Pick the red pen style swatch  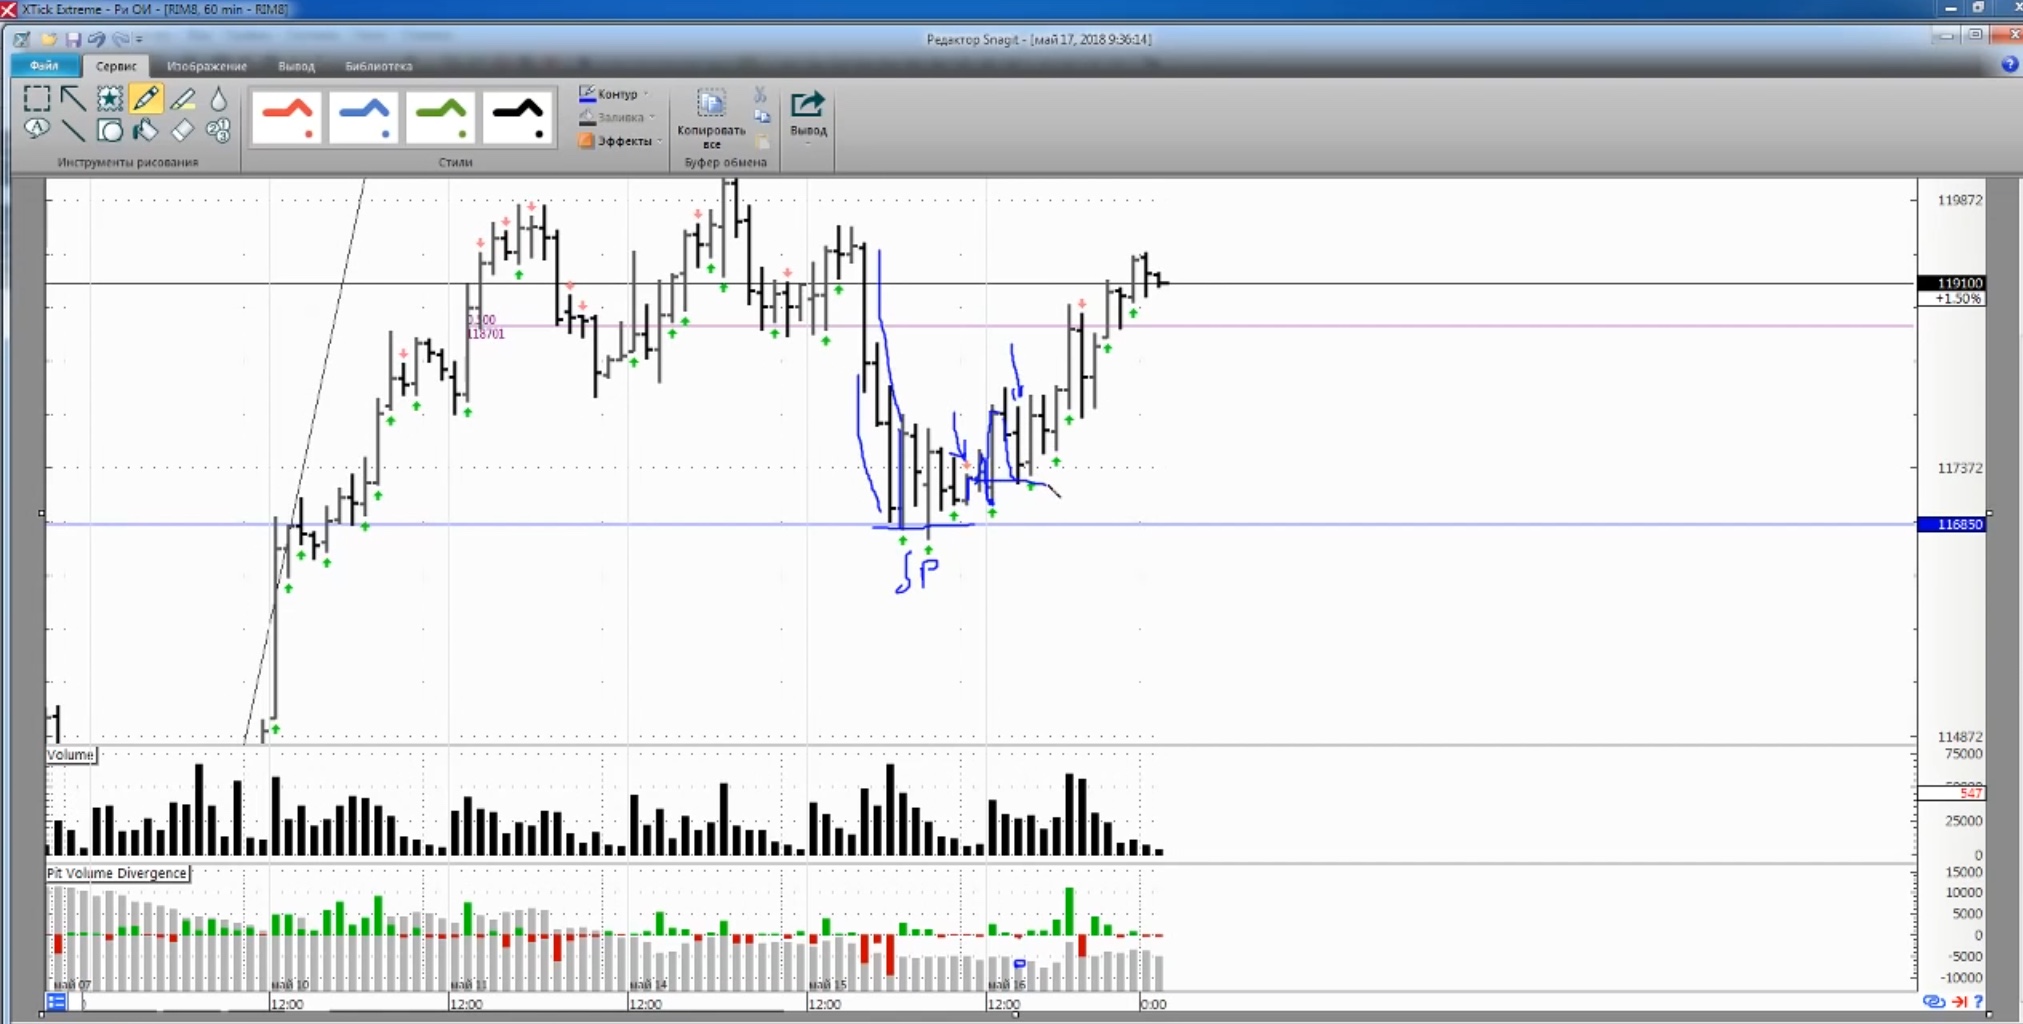coord(287,117)
